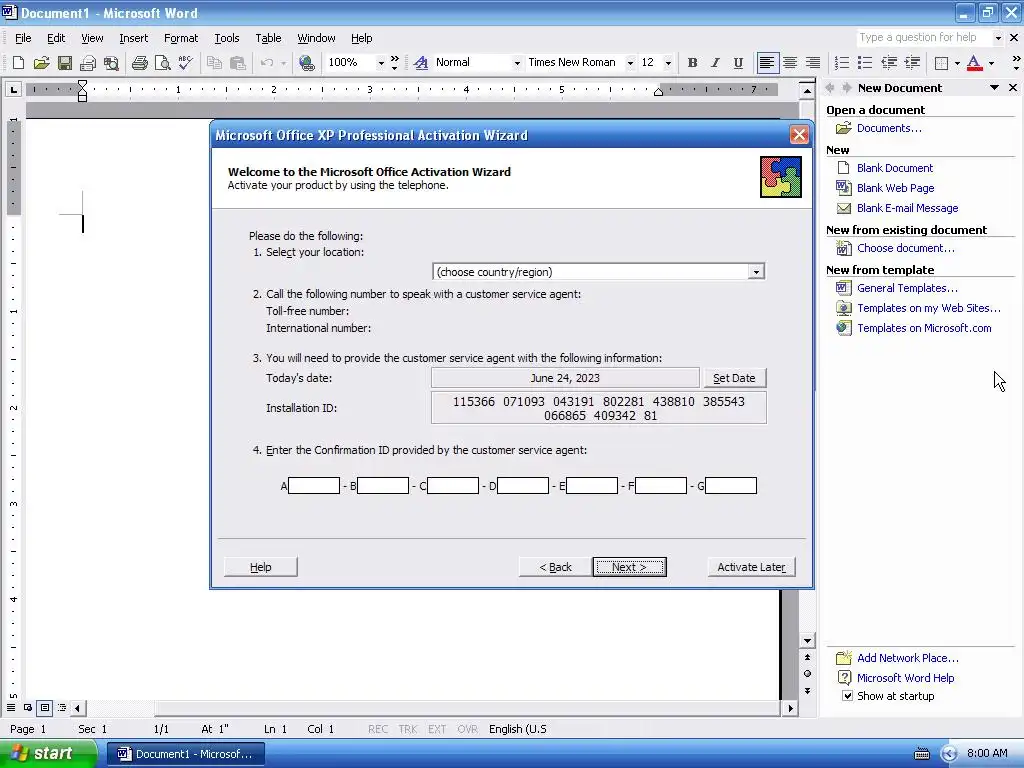
Task: Toggle Underline formatting
Action: [x=738, y=63]
